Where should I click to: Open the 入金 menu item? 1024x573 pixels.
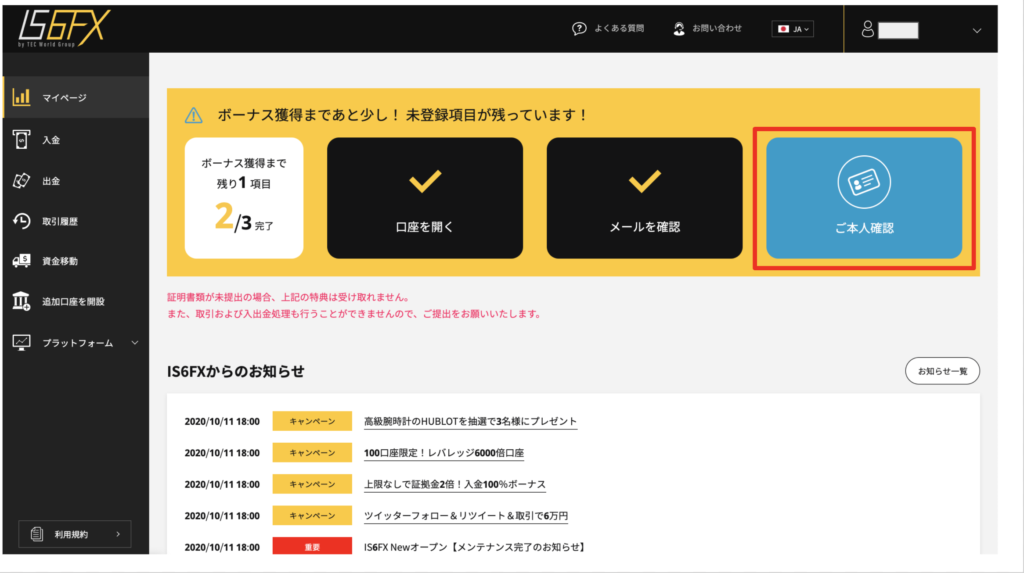click(x=76, y=139)
